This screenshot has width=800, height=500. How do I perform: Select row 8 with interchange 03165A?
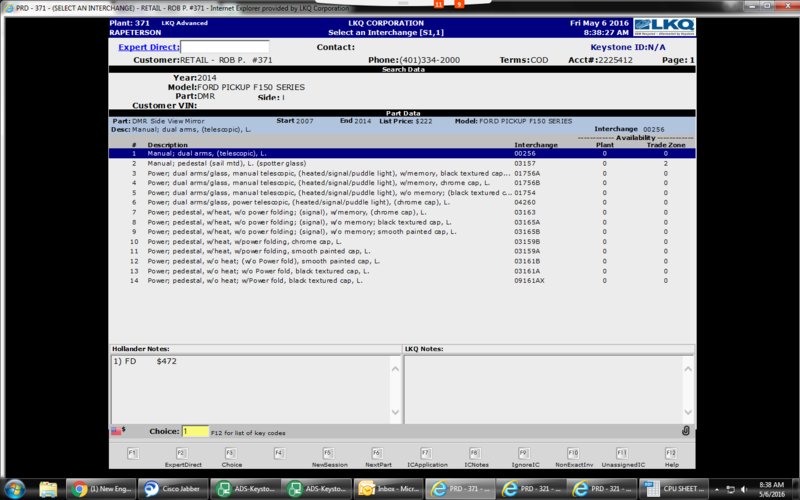click(x=402, y=222)
